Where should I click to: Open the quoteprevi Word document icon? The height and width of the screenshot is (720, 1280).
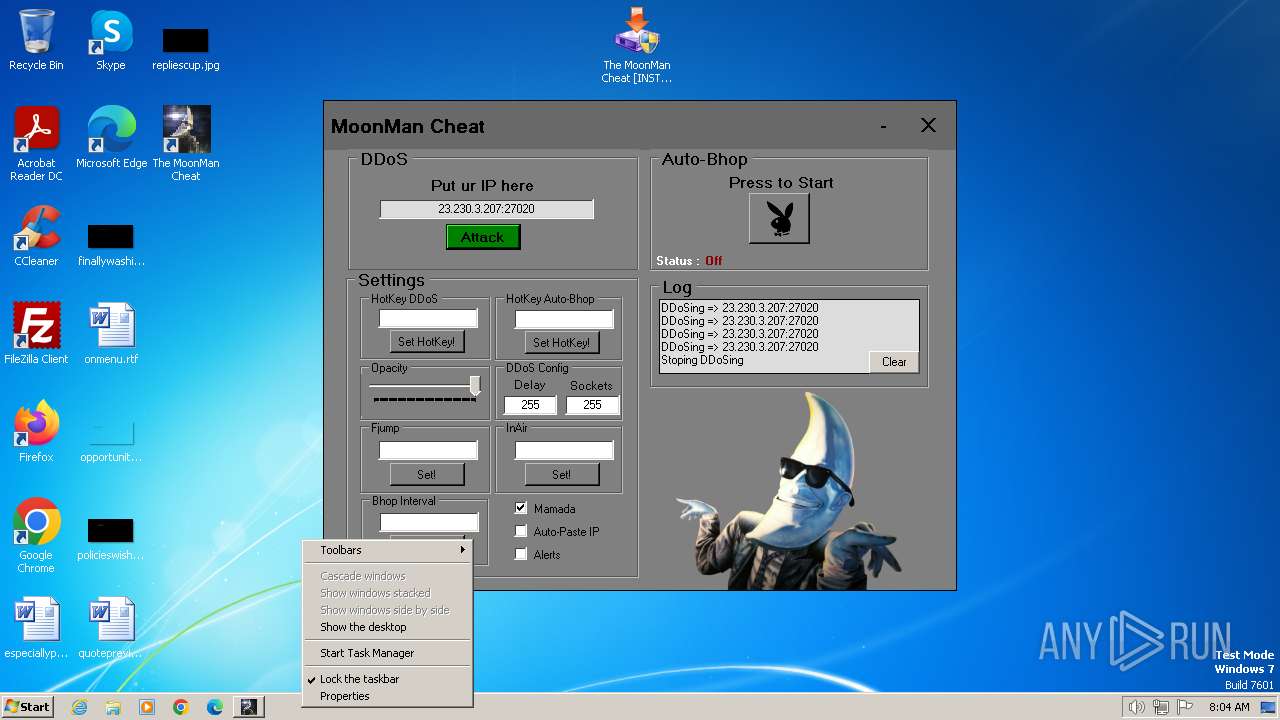coord(111,628)
